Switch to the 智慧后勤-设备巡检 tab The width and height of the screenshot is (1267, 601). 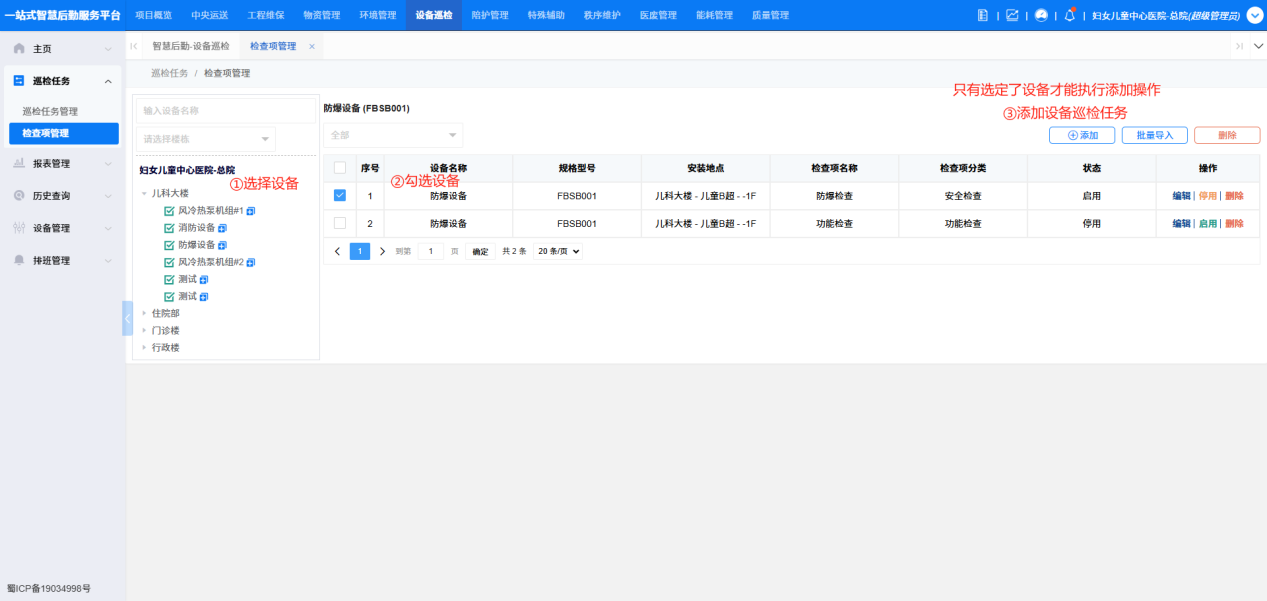[191, 46]
